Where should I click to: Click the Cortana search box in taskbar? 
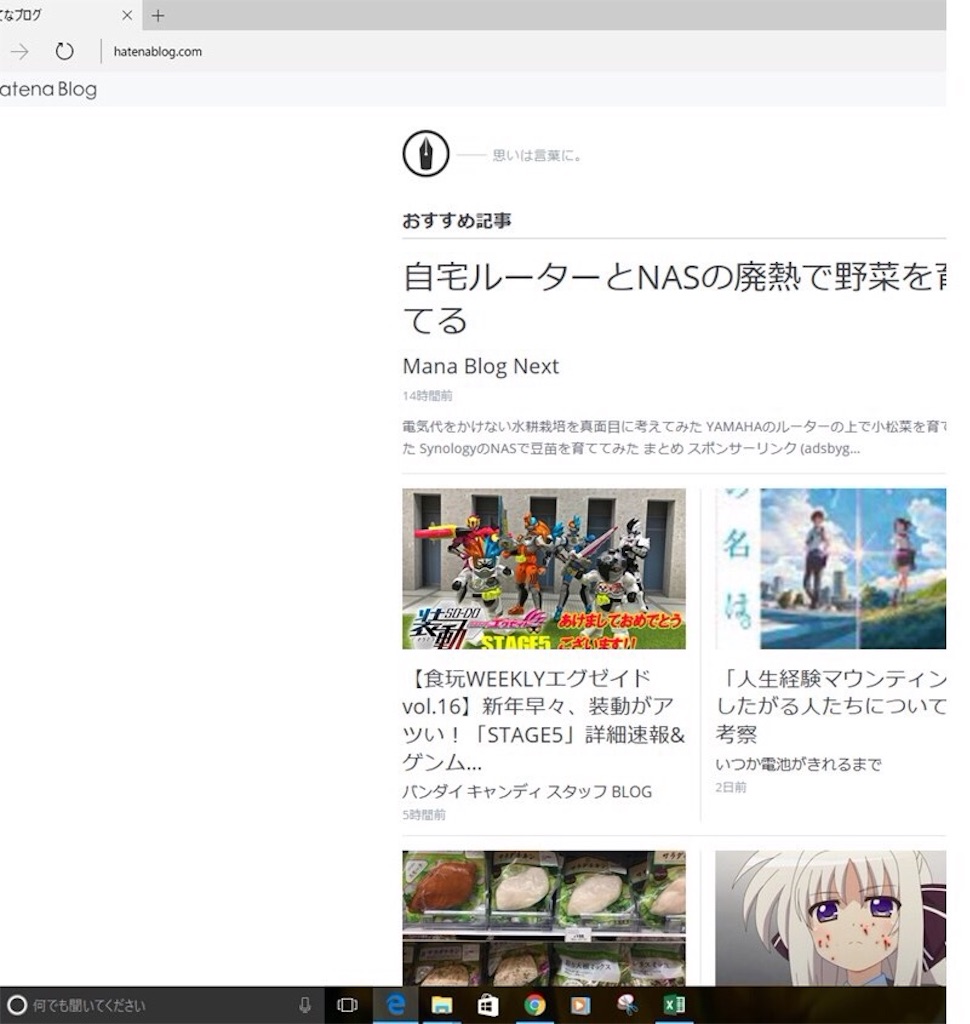(x=160, y=1005)
